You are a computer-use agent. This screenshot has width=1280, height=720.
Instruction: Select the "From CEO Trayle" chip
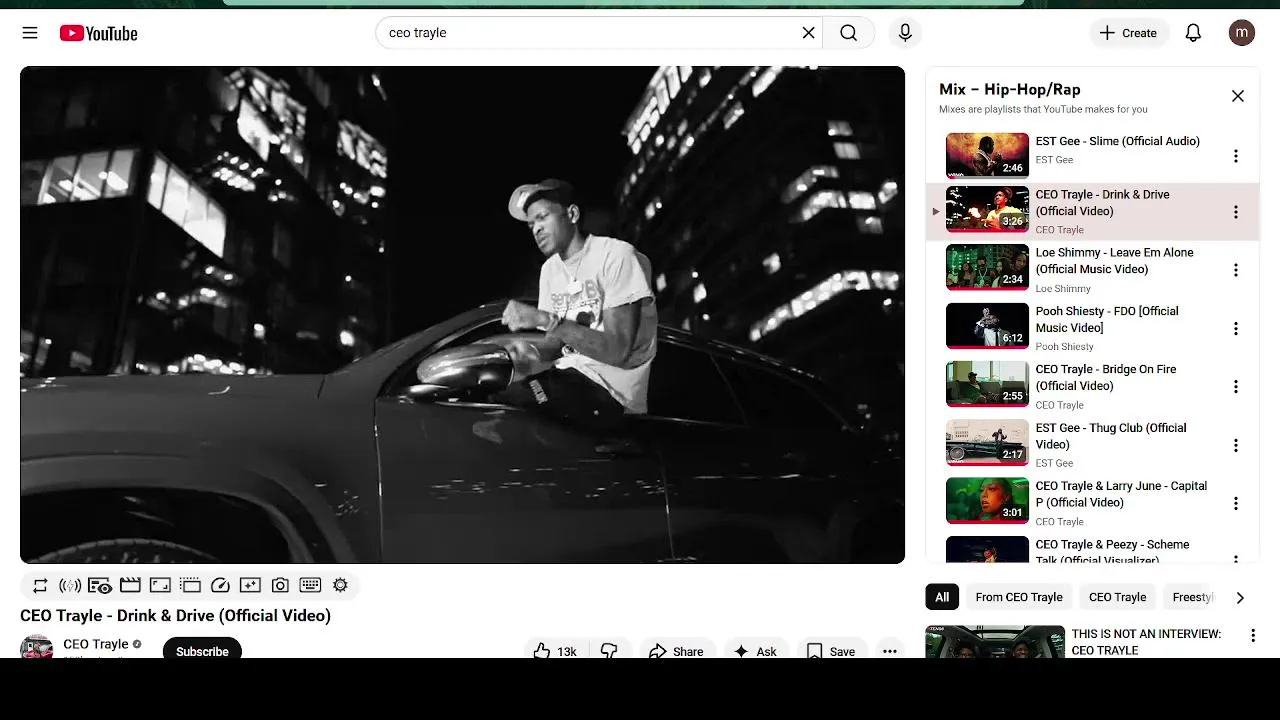point(1019,597)
